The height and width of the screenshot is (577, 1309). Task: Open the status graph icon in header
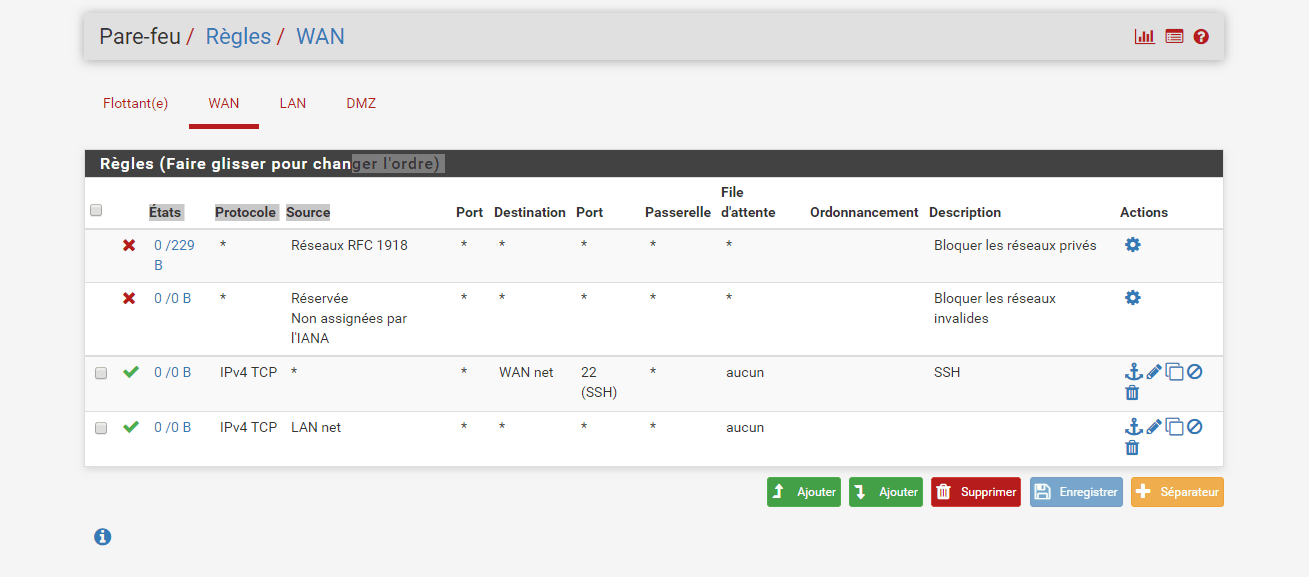point(1144,37)
